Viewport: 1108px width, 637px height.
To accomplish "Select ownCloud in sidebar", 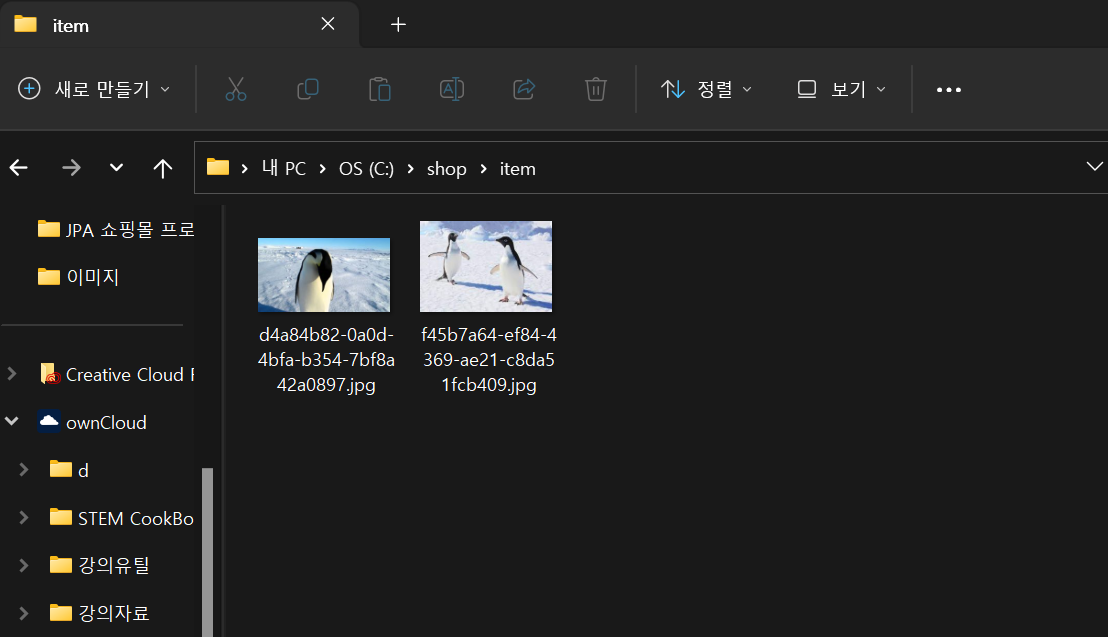I will coord(92,422).
